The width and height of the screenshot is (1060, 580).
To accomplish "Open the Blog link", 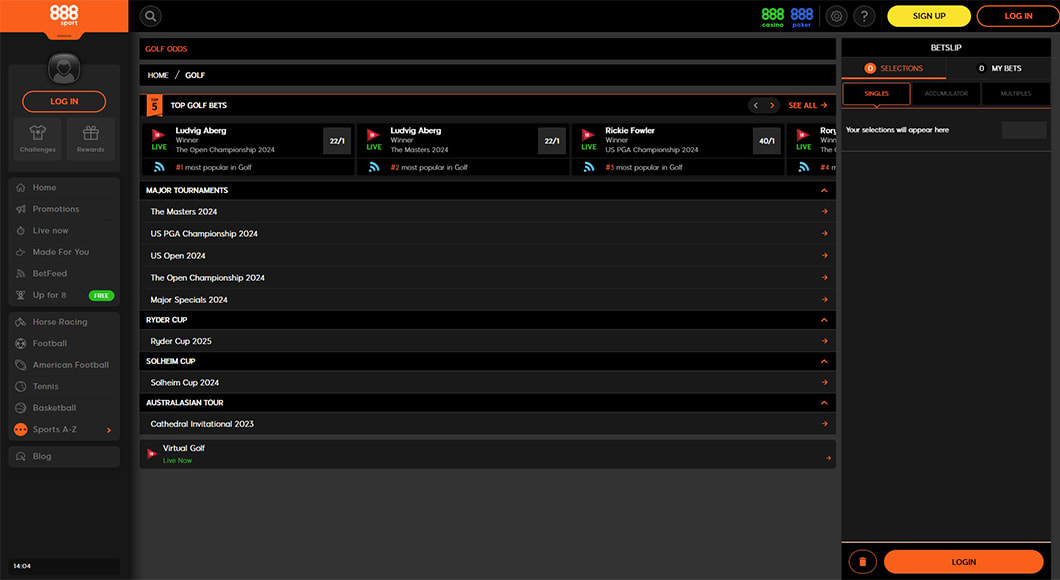I will tap(64, 456).
